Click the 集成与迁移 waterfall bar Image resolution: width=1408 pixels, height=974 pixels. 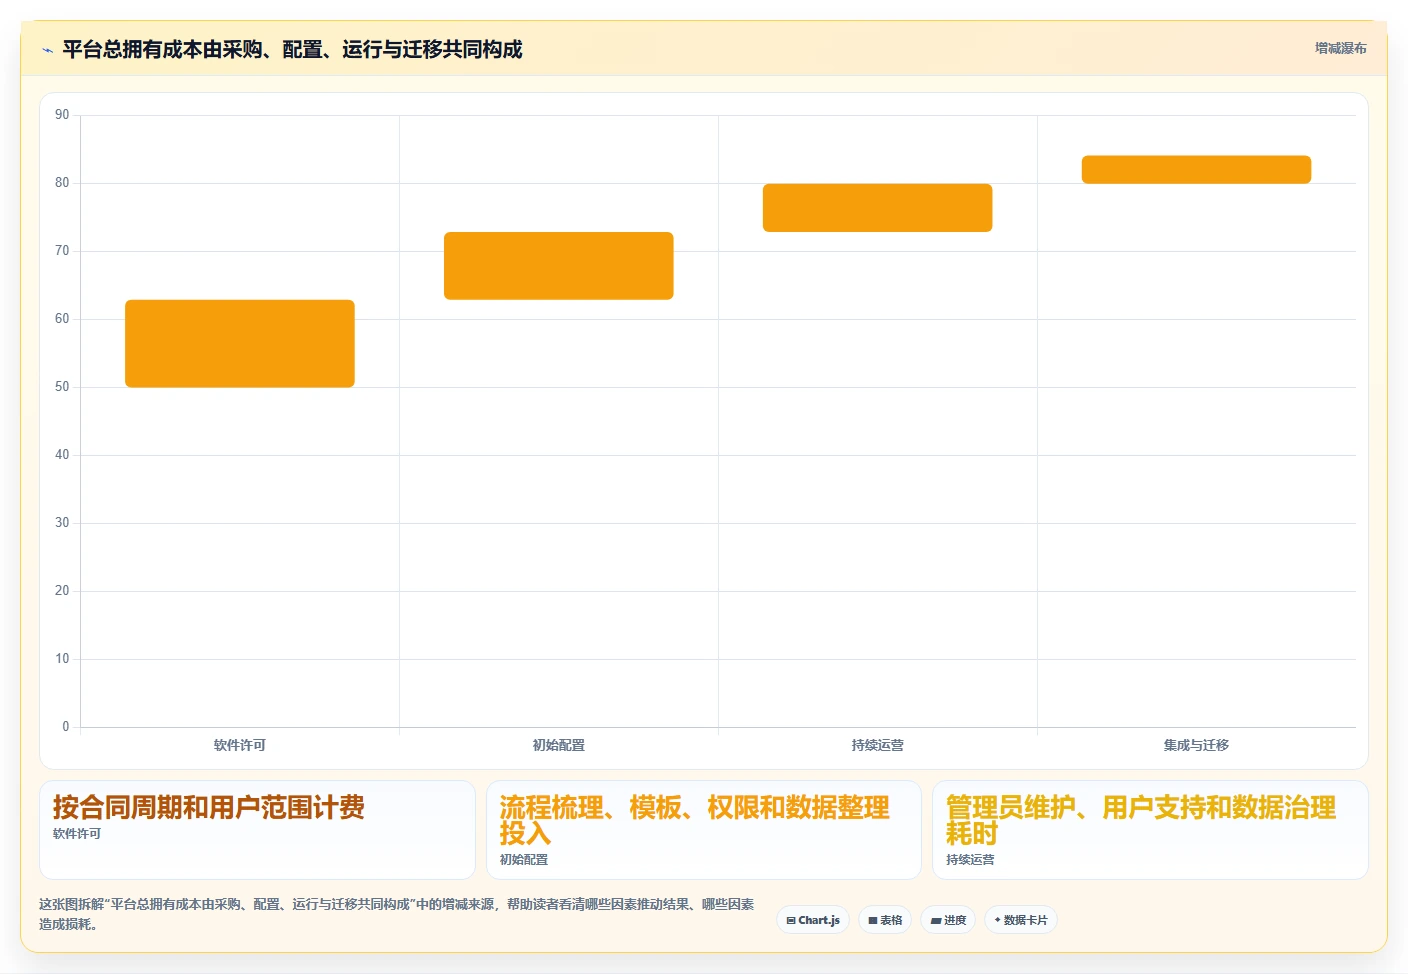click(x=1196, y=170)
